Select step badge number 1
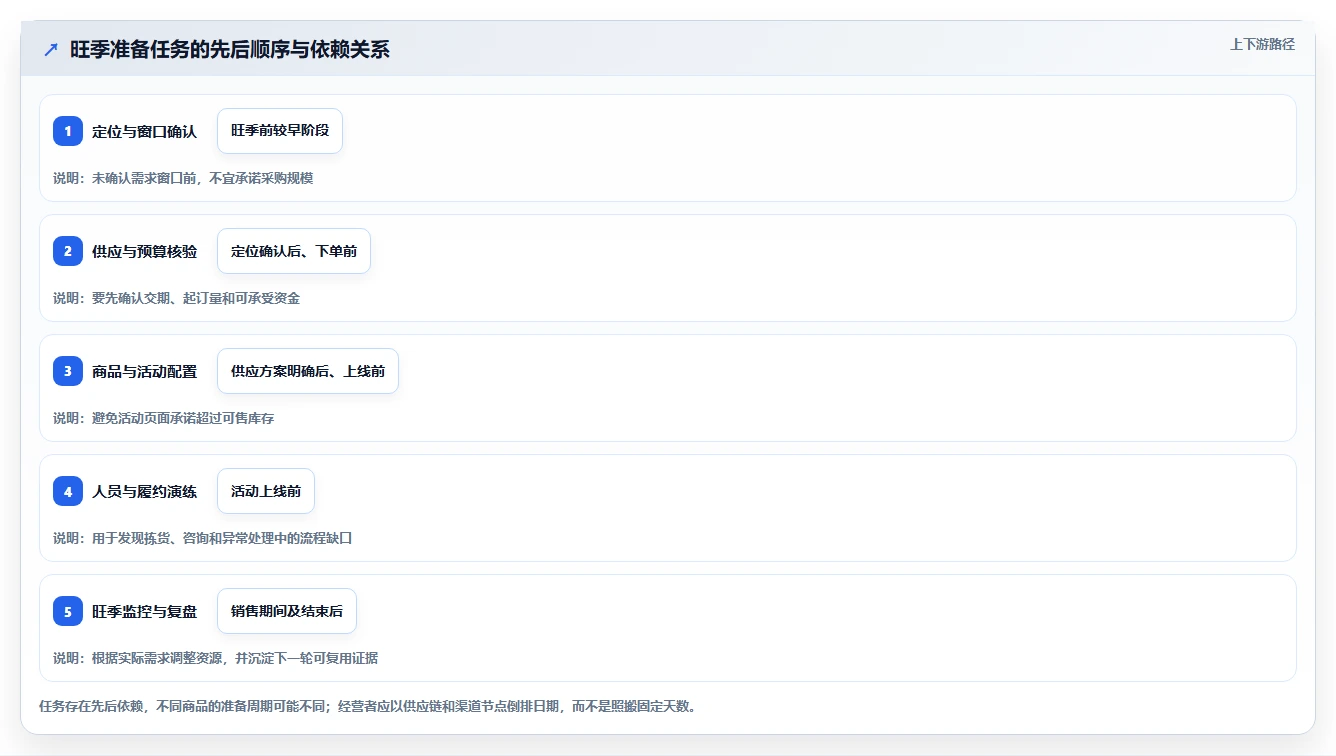Screen dimensions: 1336x756 coord(68,131)
